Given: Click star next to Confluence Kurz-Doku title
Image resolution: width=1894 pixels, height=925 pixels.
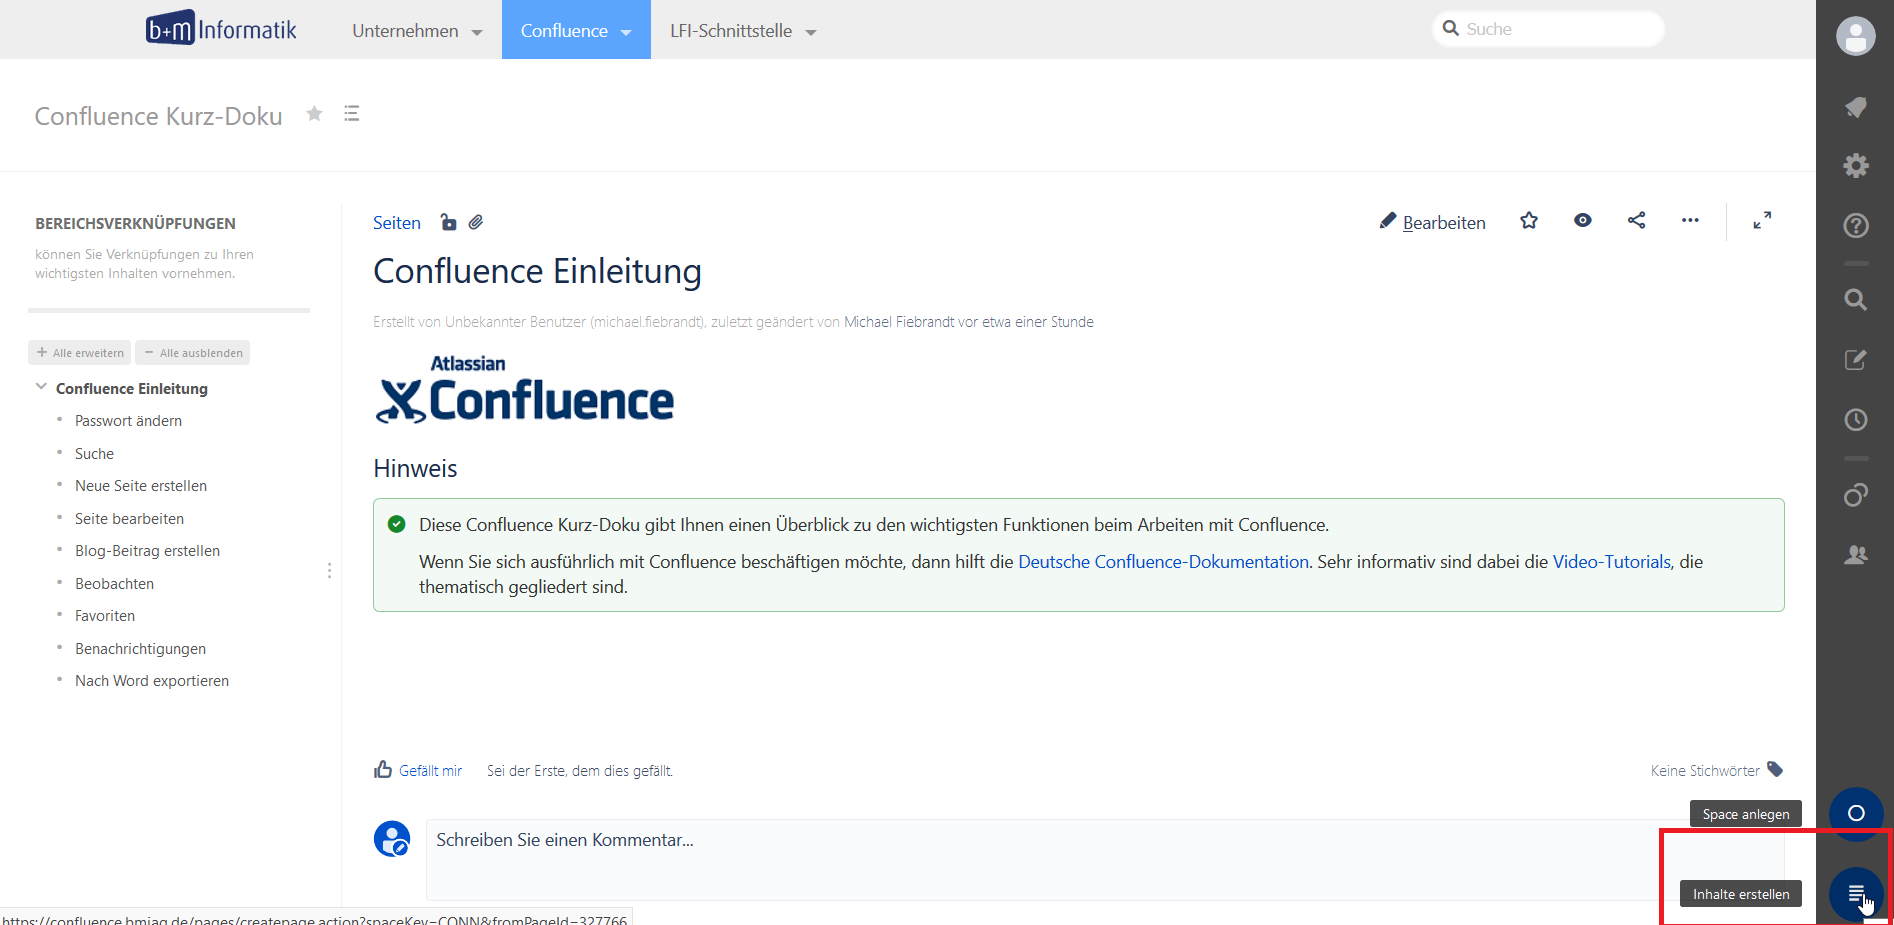Looking at the screenshot, I should pos(314,113).
